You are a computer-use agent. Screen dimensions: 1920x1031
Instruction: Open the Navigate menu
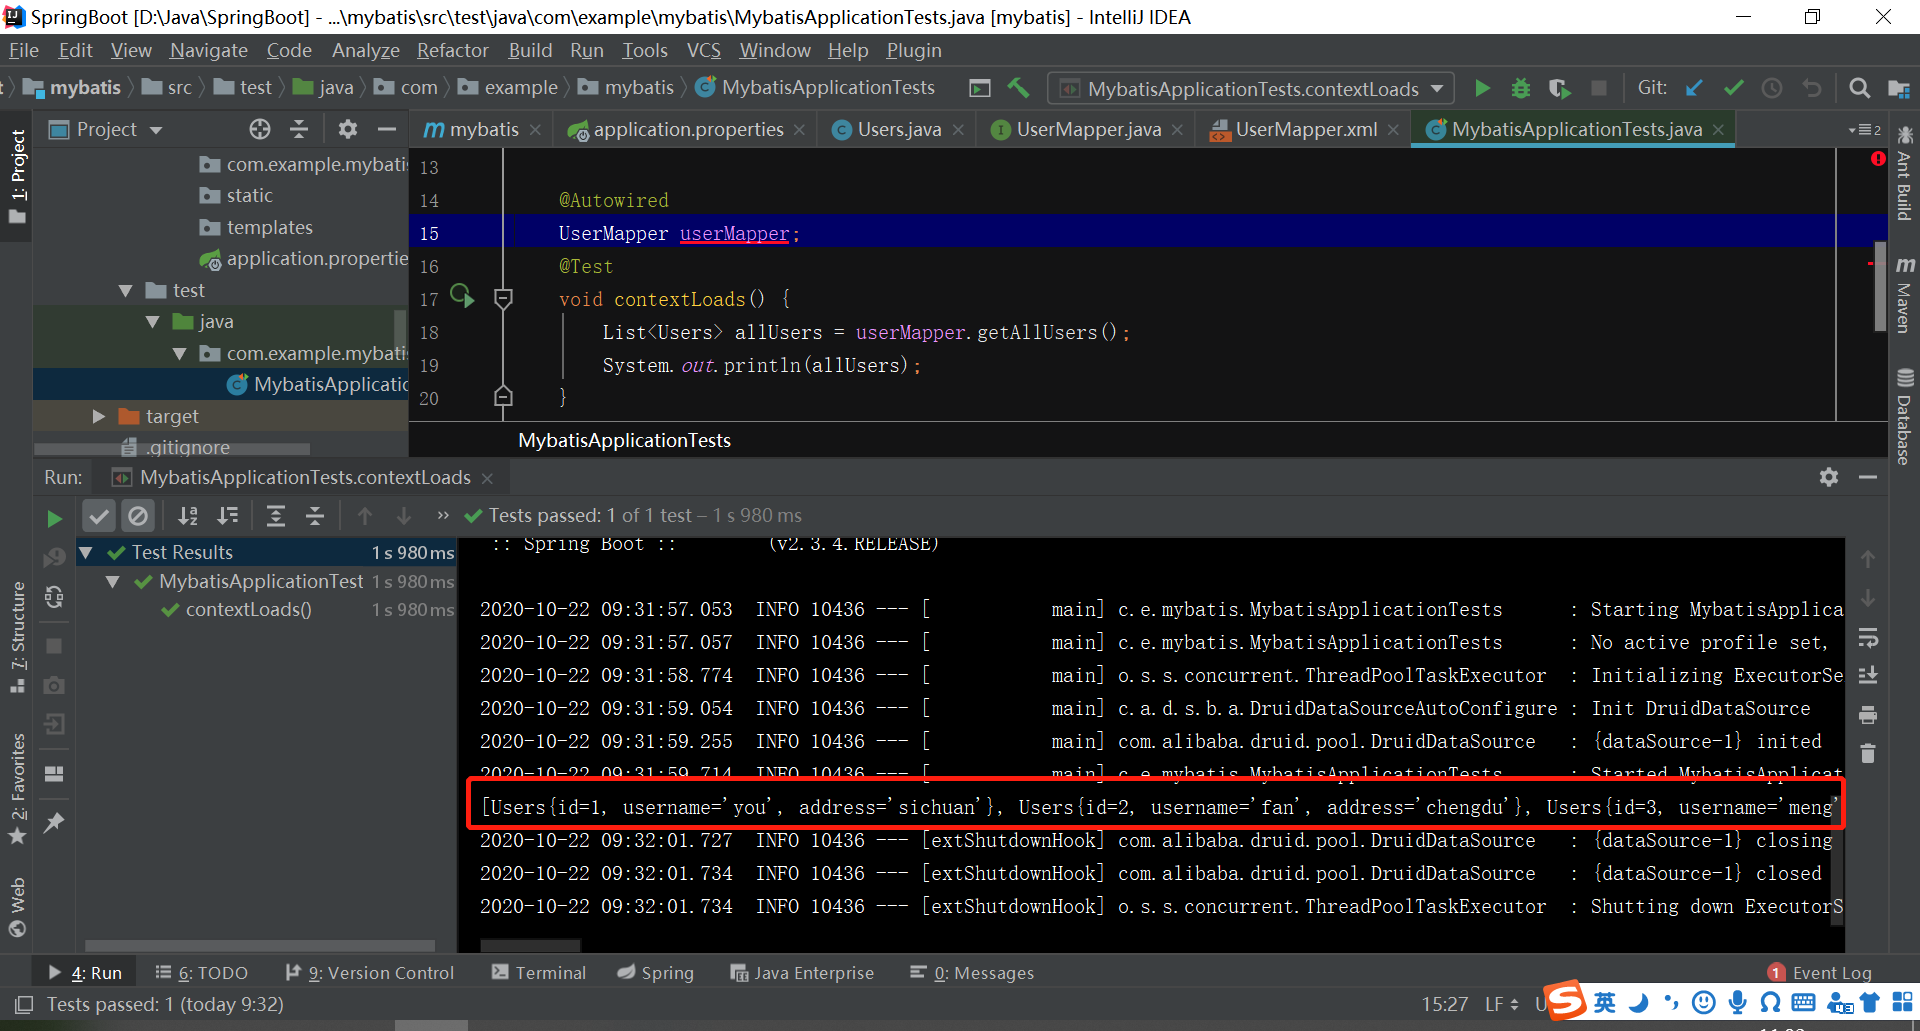tap(208, 50)
